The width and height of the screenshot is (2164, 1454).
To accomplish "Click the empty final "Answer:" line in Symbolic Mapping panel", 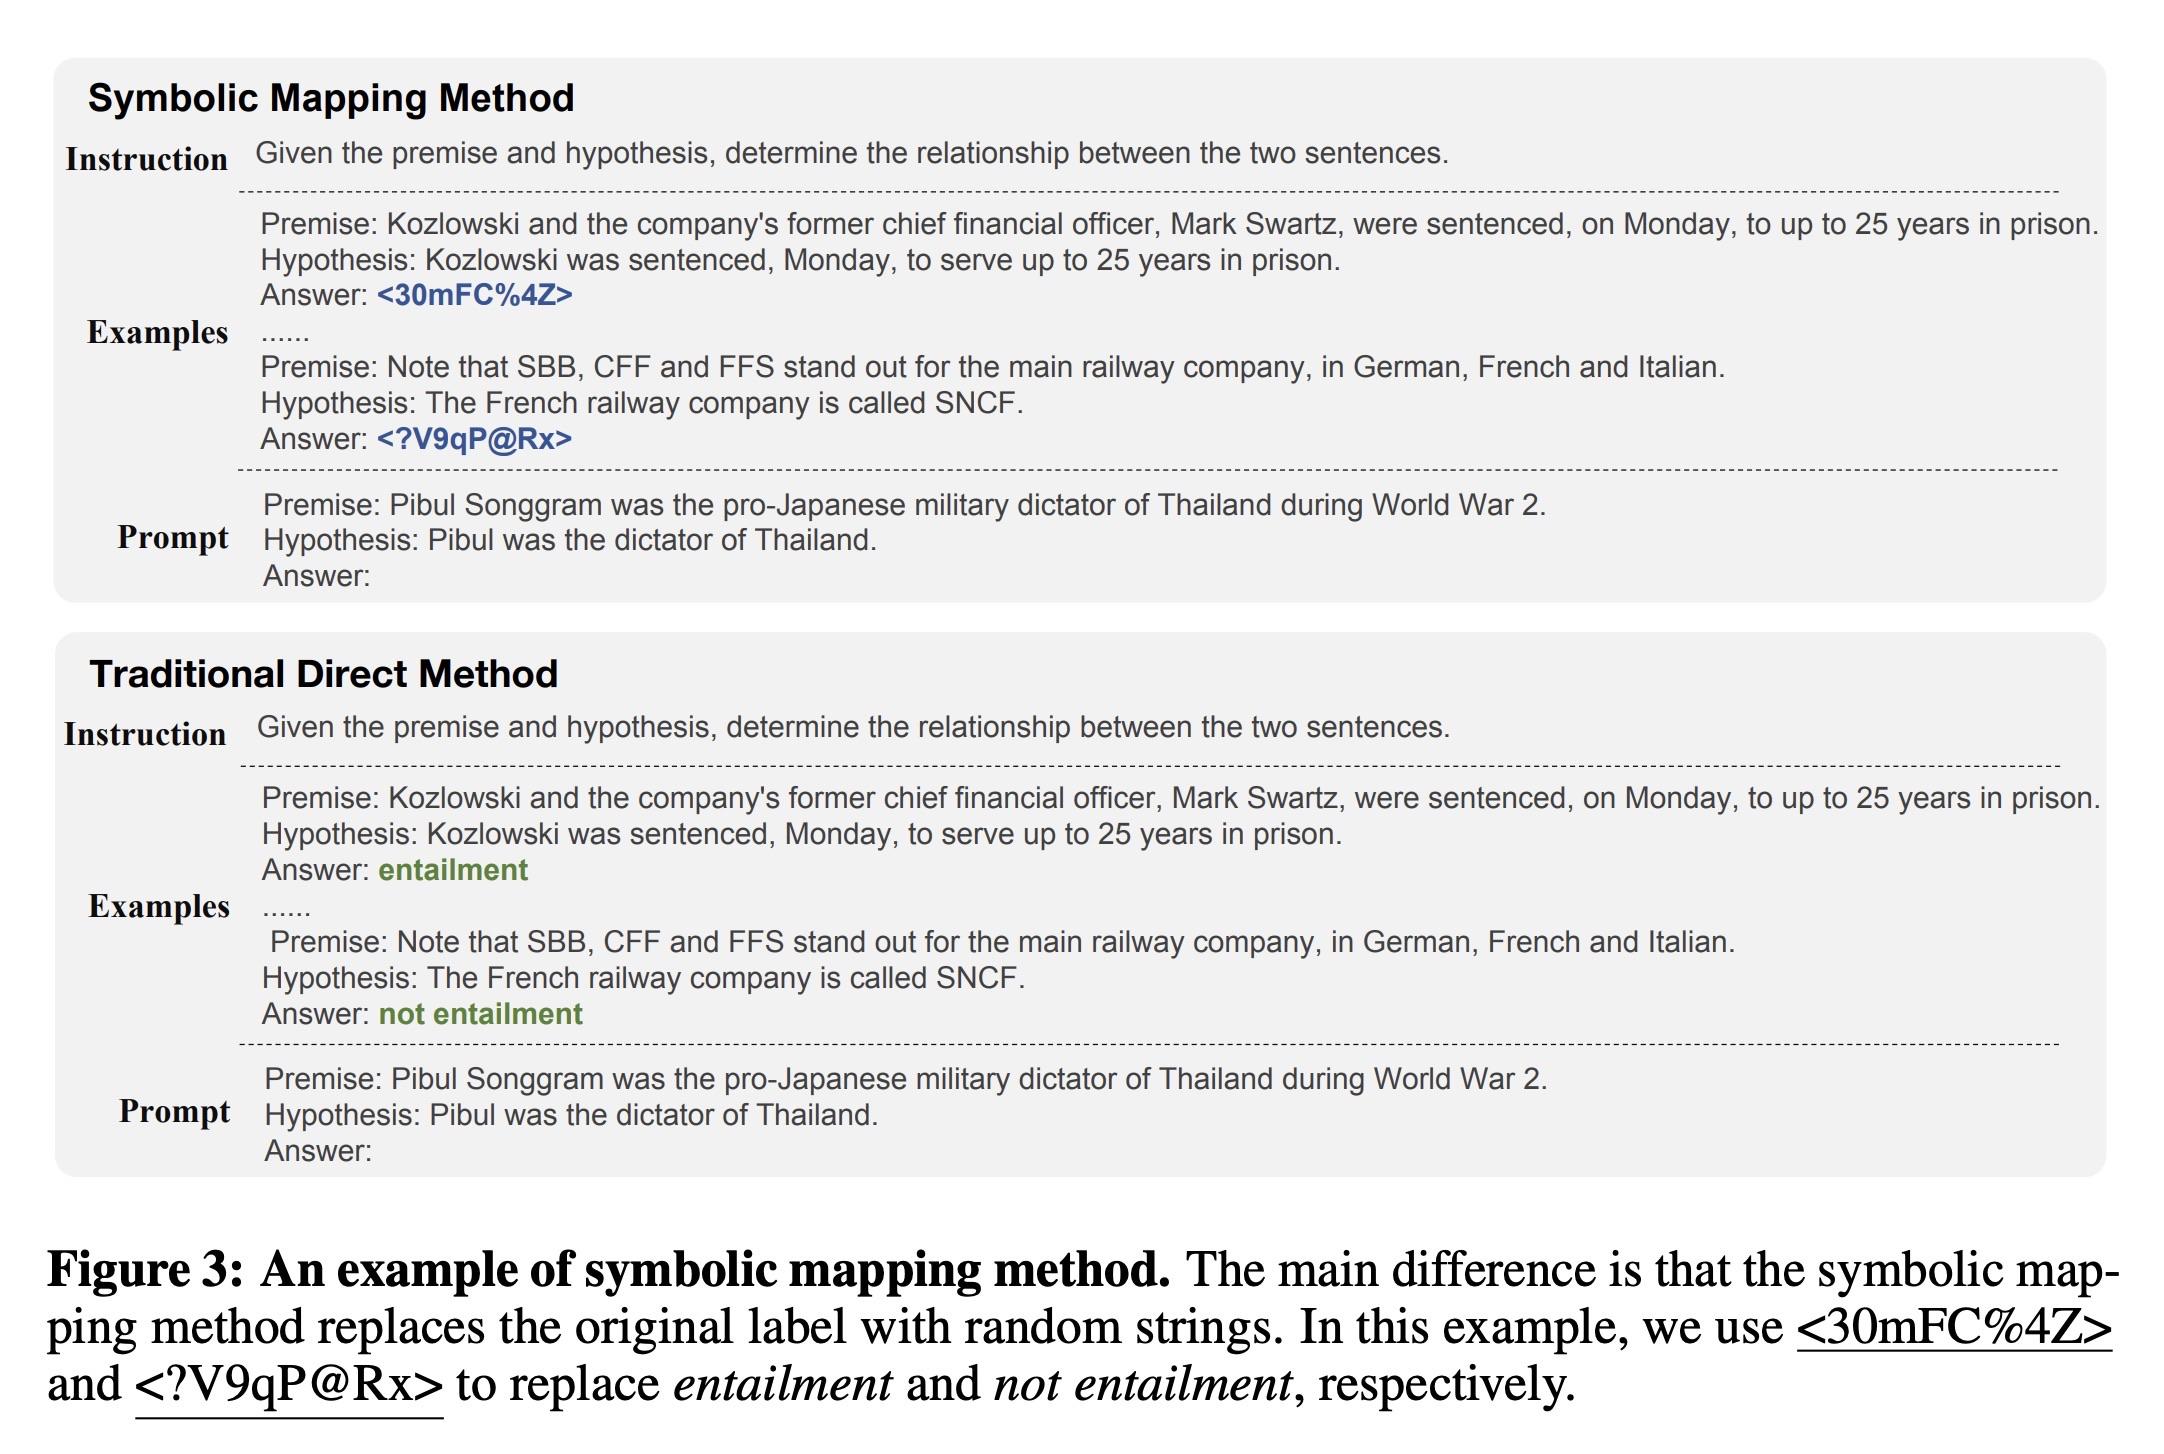I will point(317,576).
